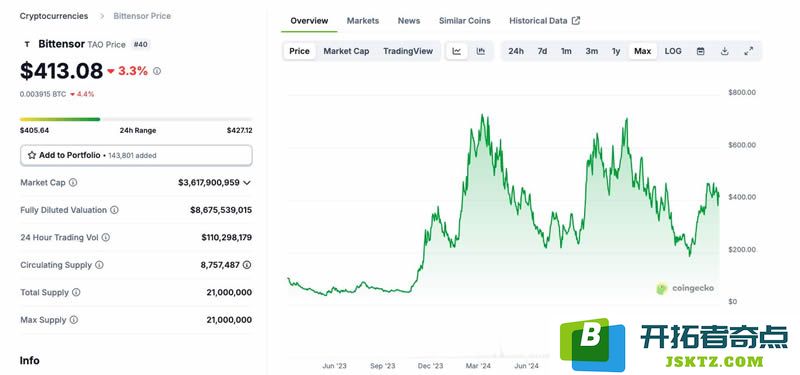Switch to line chart view icon
This screenshot has width=800, height=375.
457,51
